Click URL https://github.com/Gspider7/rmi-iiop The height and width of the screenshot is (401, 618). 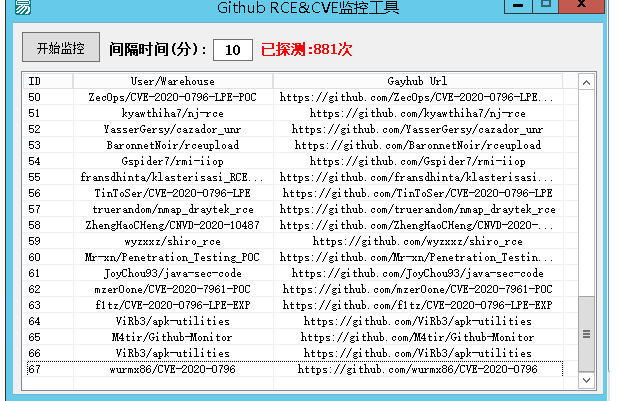(417, 161)
